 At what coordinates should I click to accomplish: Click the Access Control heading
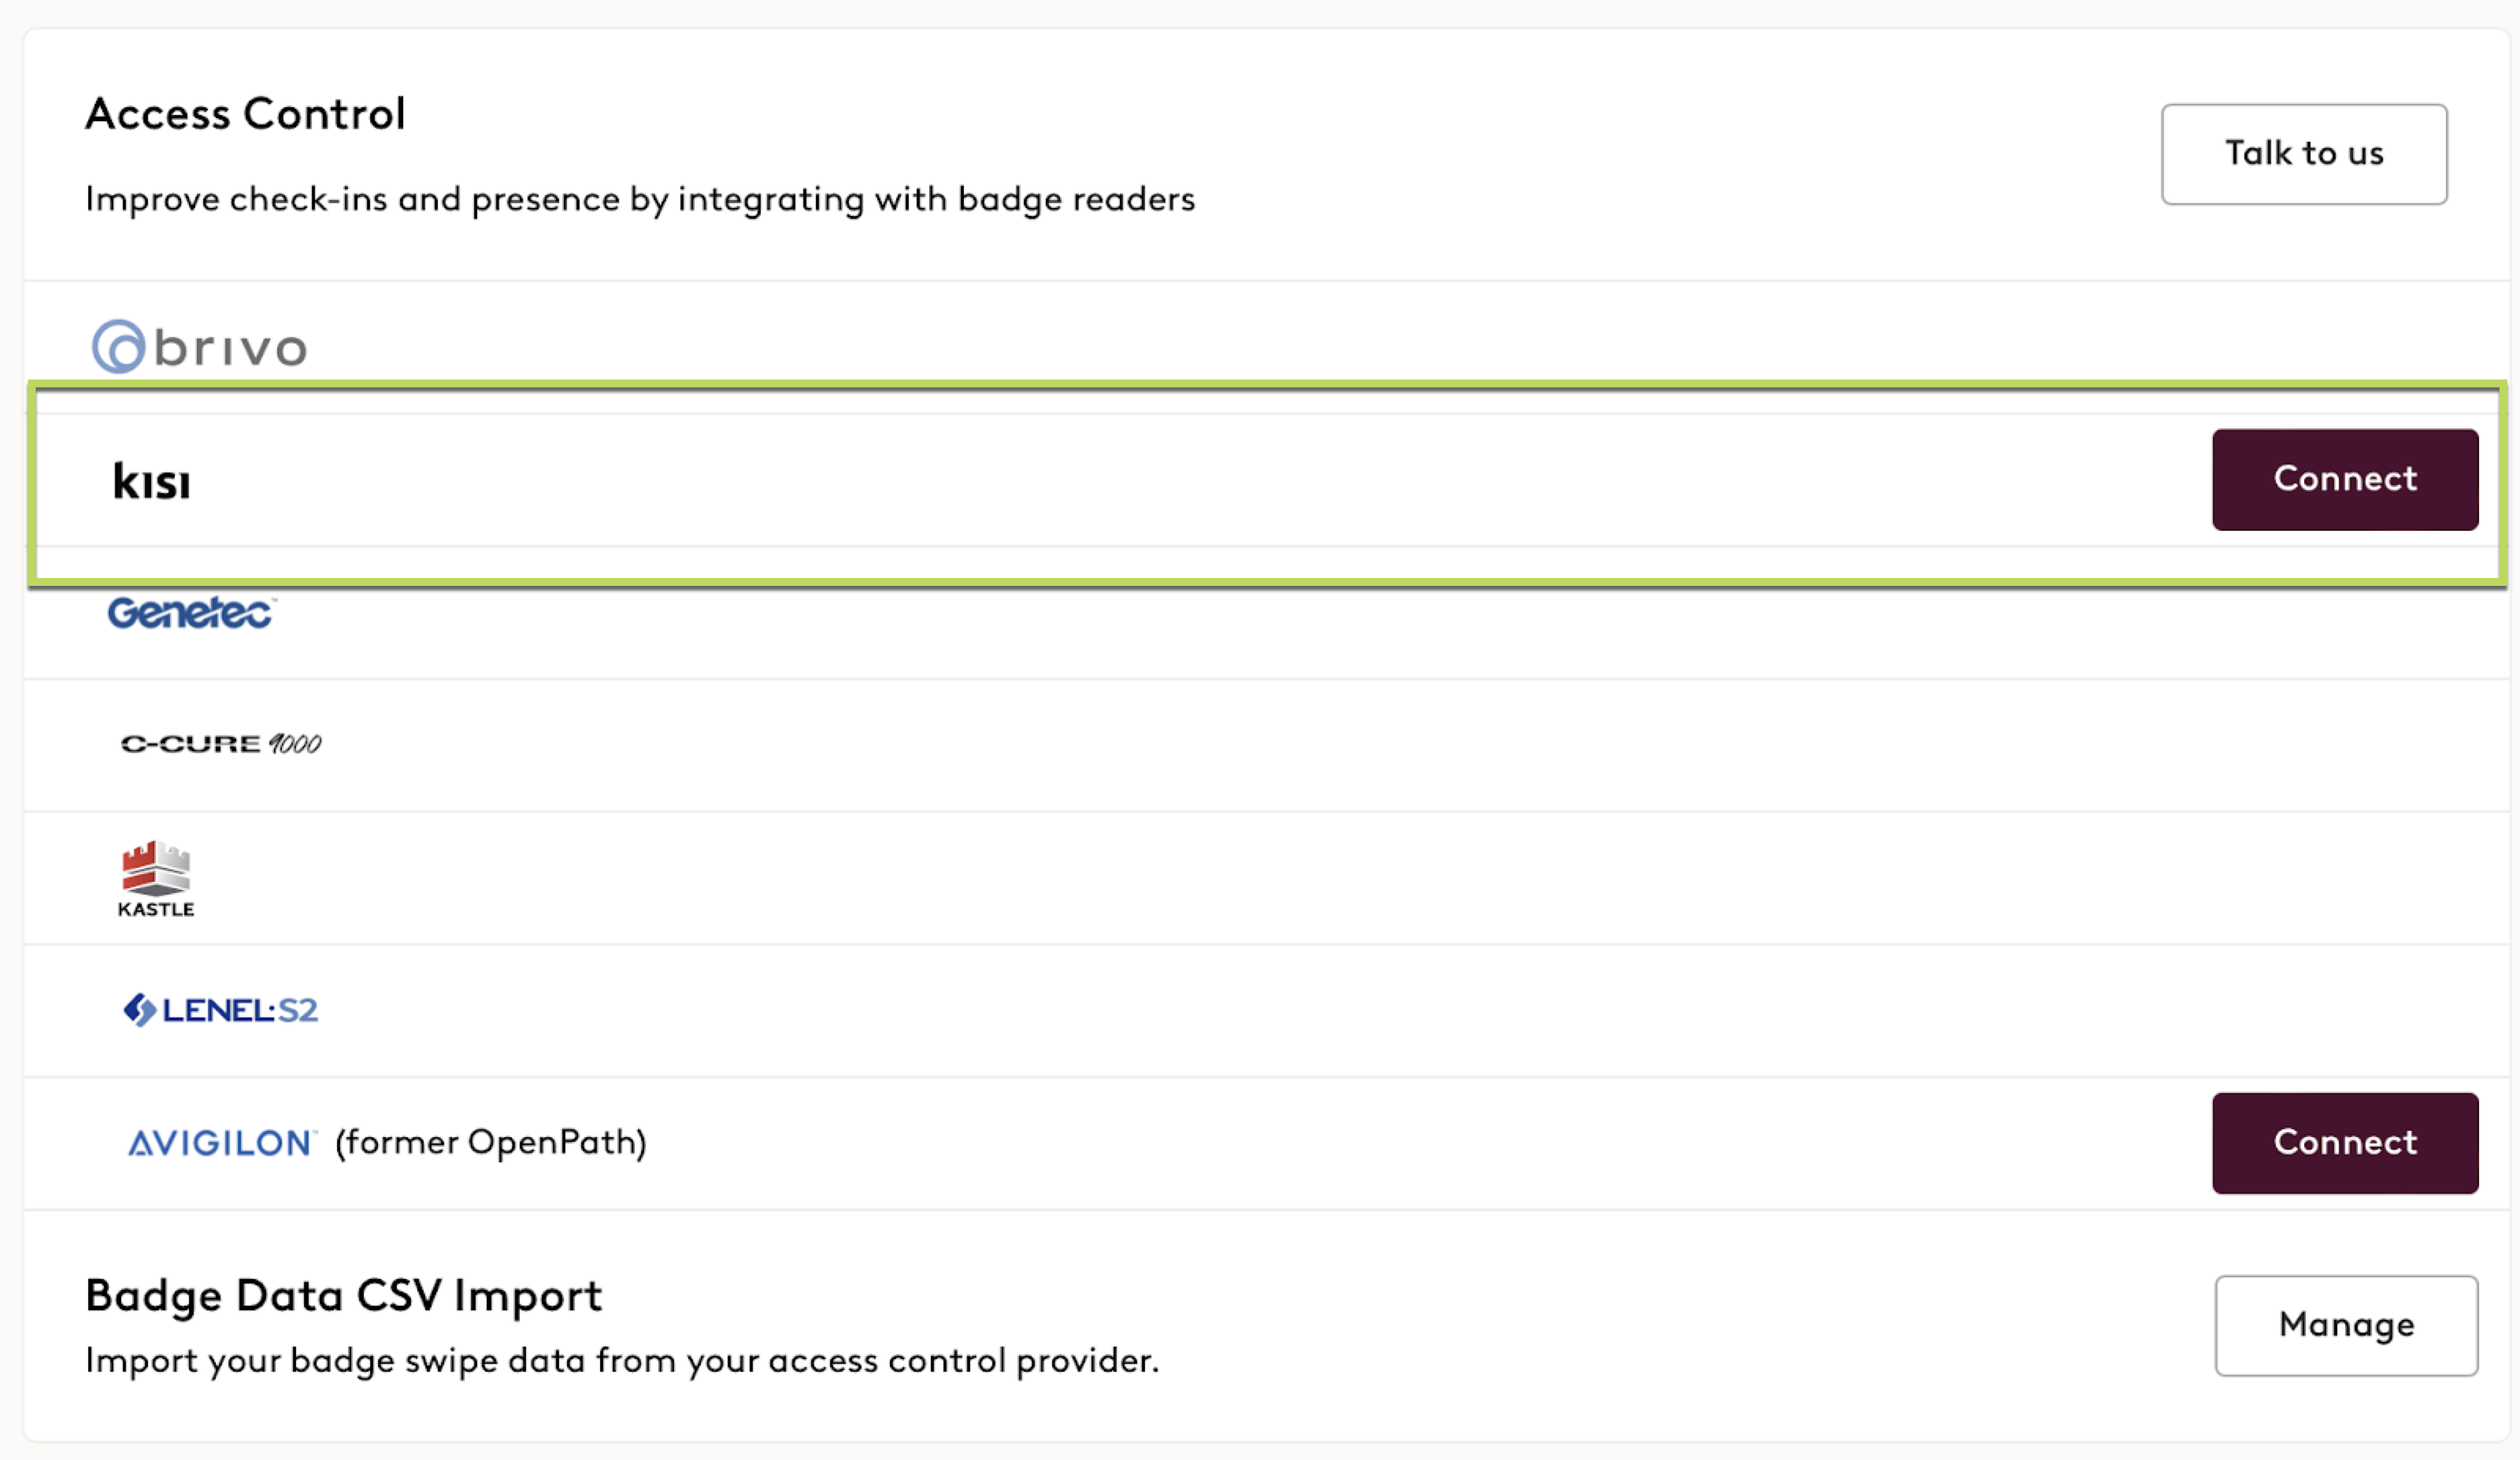tap(245, 114)
